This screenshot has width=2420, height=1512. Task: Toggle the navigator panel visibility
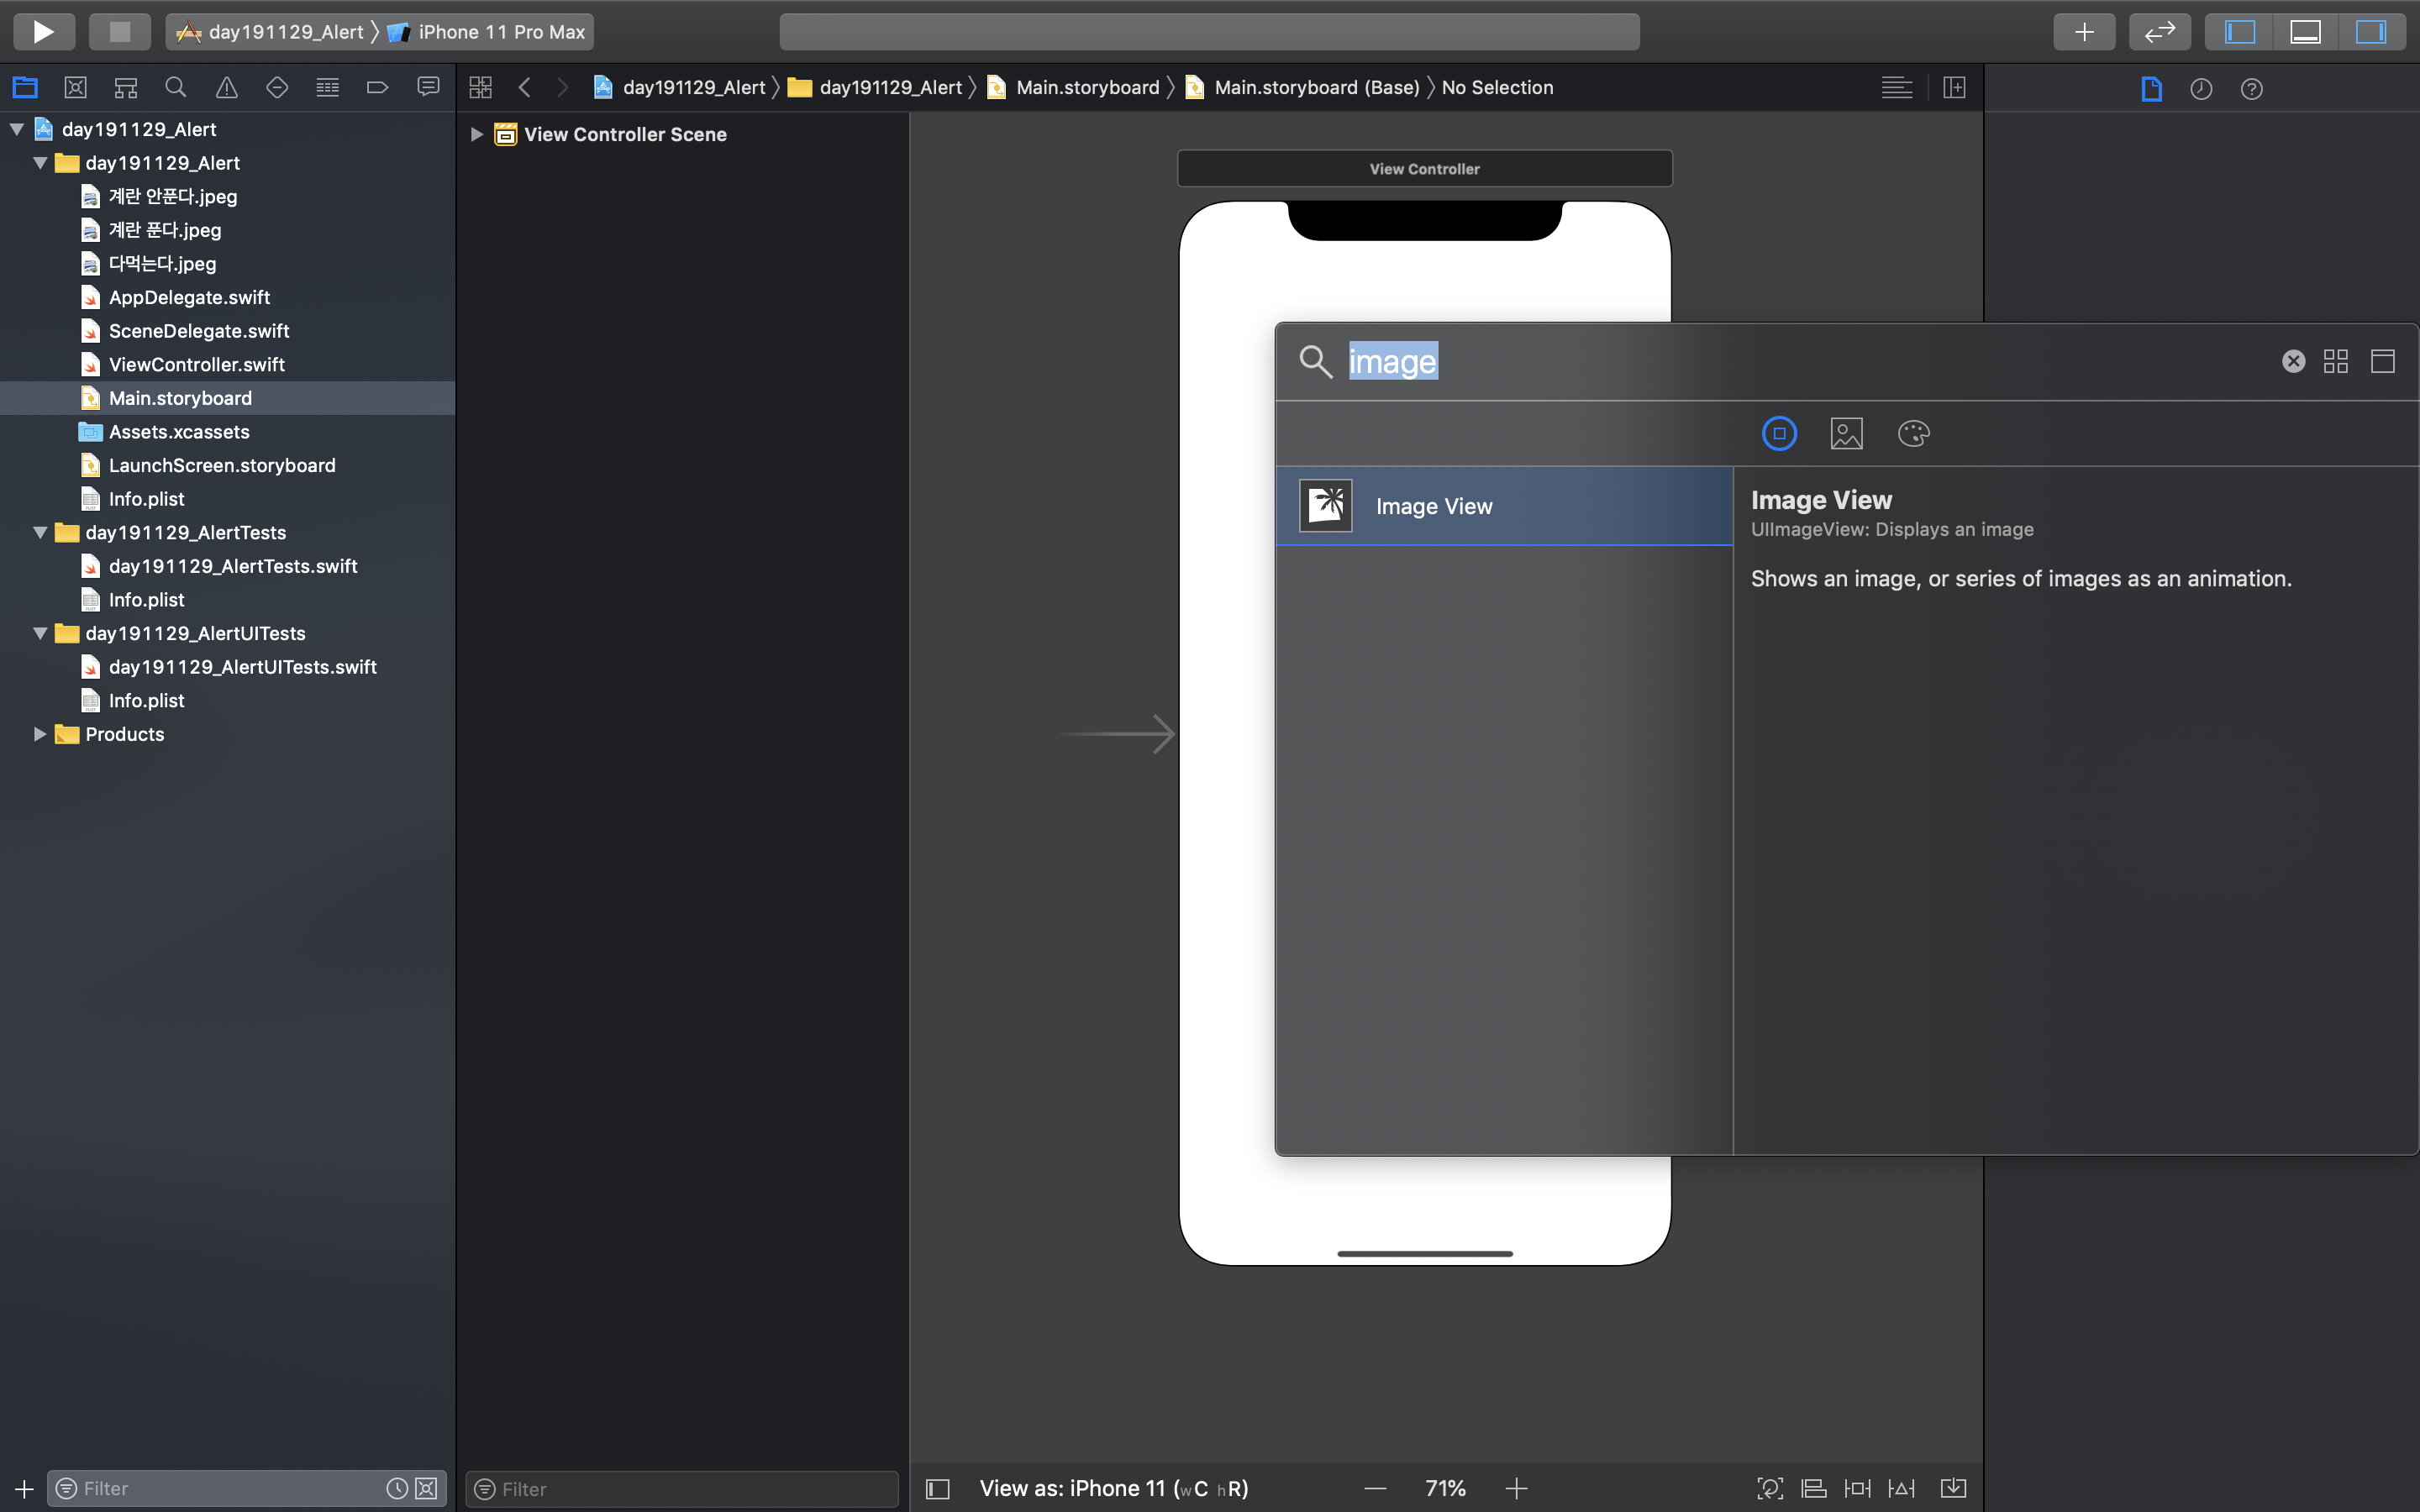pos(2239,32)
